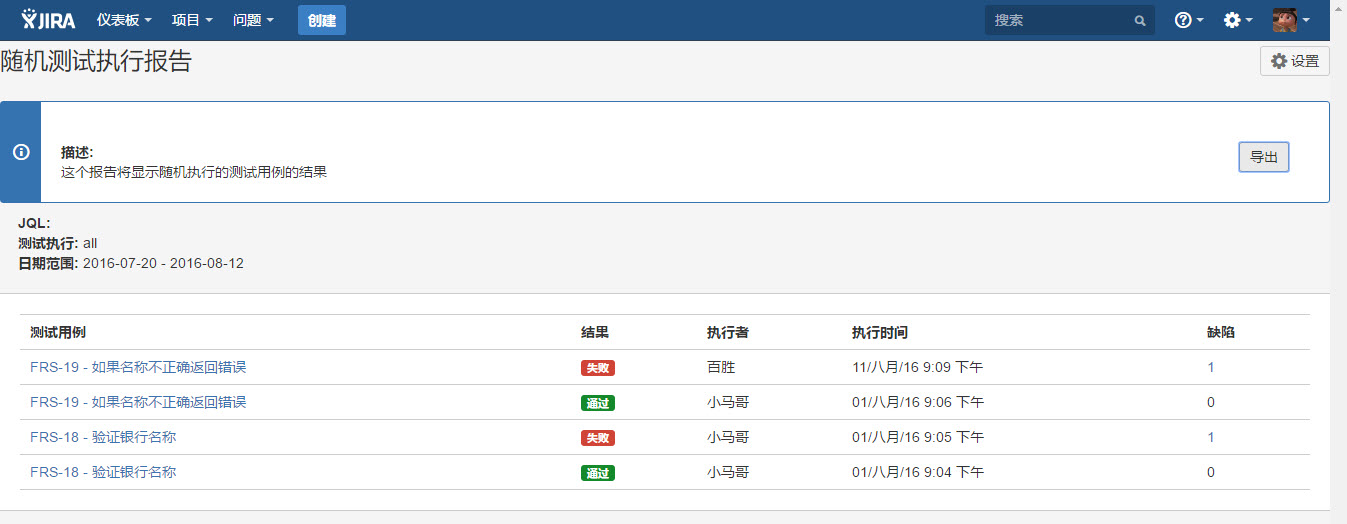Click defect count 0 for FRS-19 at 9:06
Screen dimensions: 1347x524
coord(1211,402)
